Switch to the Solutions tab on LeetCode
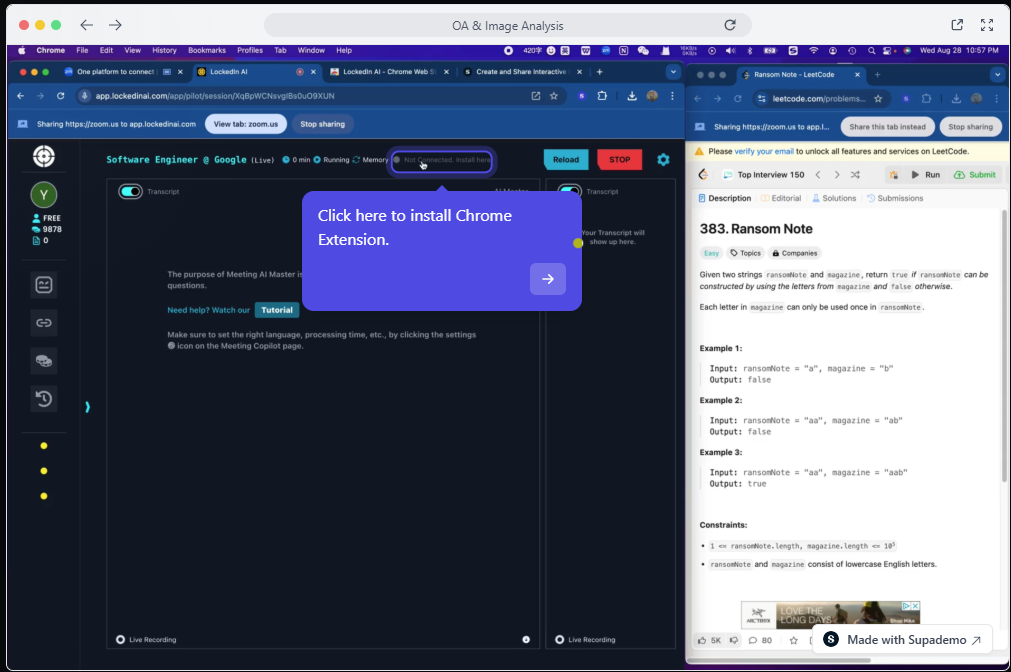The height and width of the screenshot is (672, 1011). tap(834, 199)
